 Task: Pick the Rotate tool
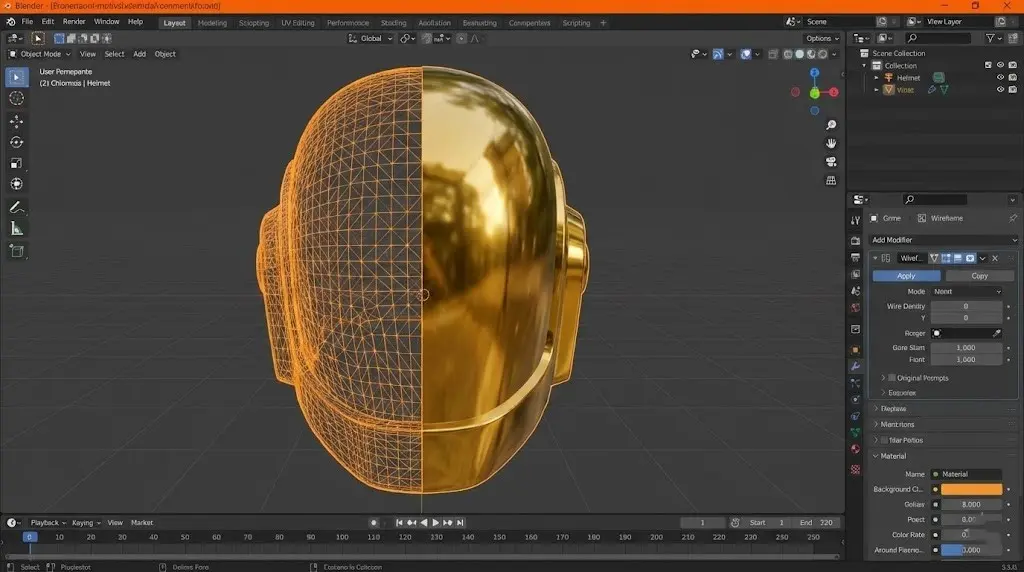click(x=16, y=142)
